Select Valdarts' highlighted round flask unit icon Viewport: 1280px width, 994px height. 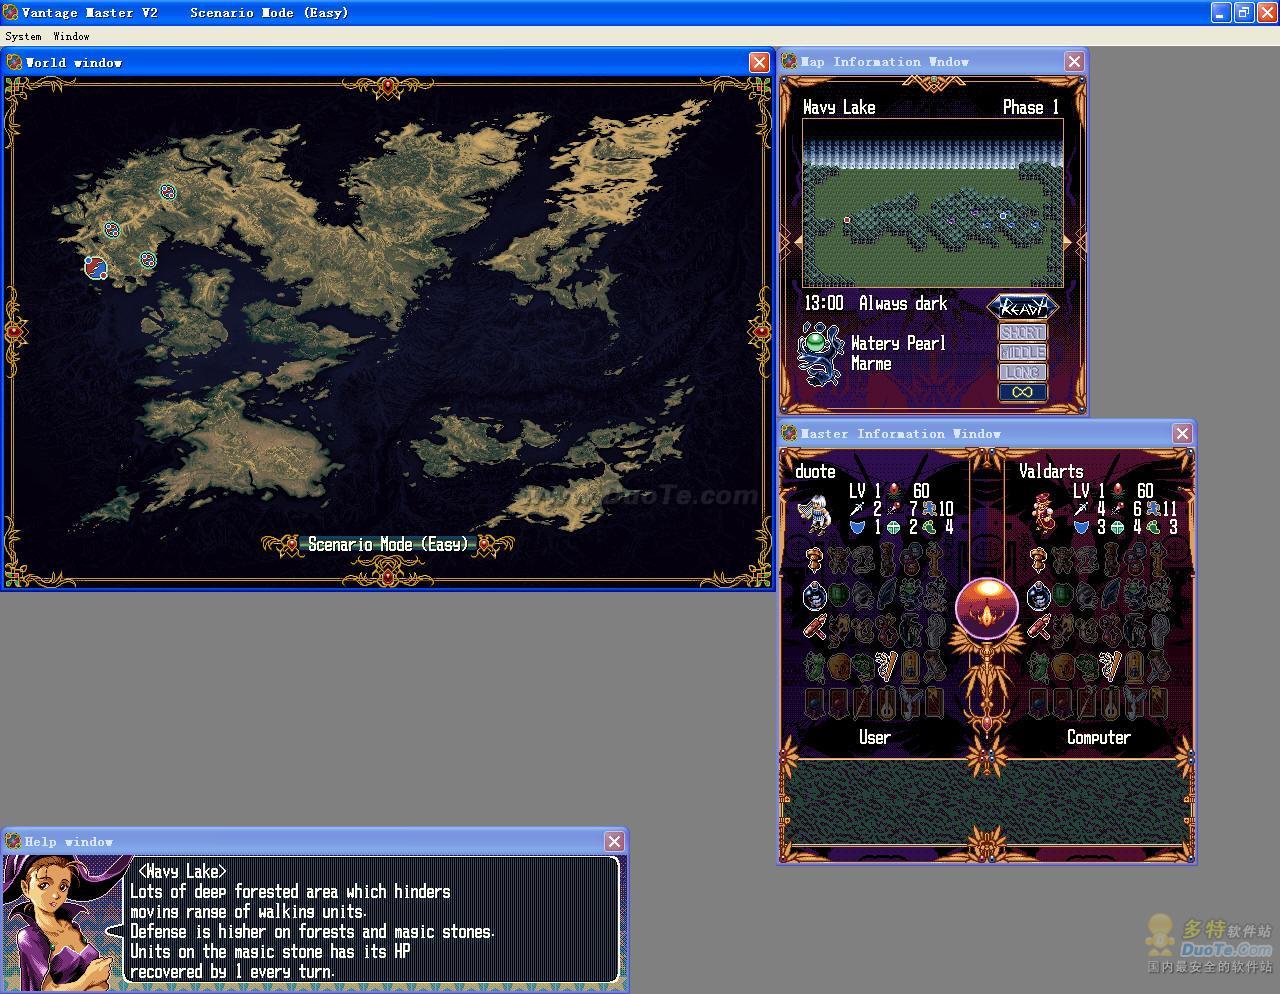click(x=1039, y=596)
